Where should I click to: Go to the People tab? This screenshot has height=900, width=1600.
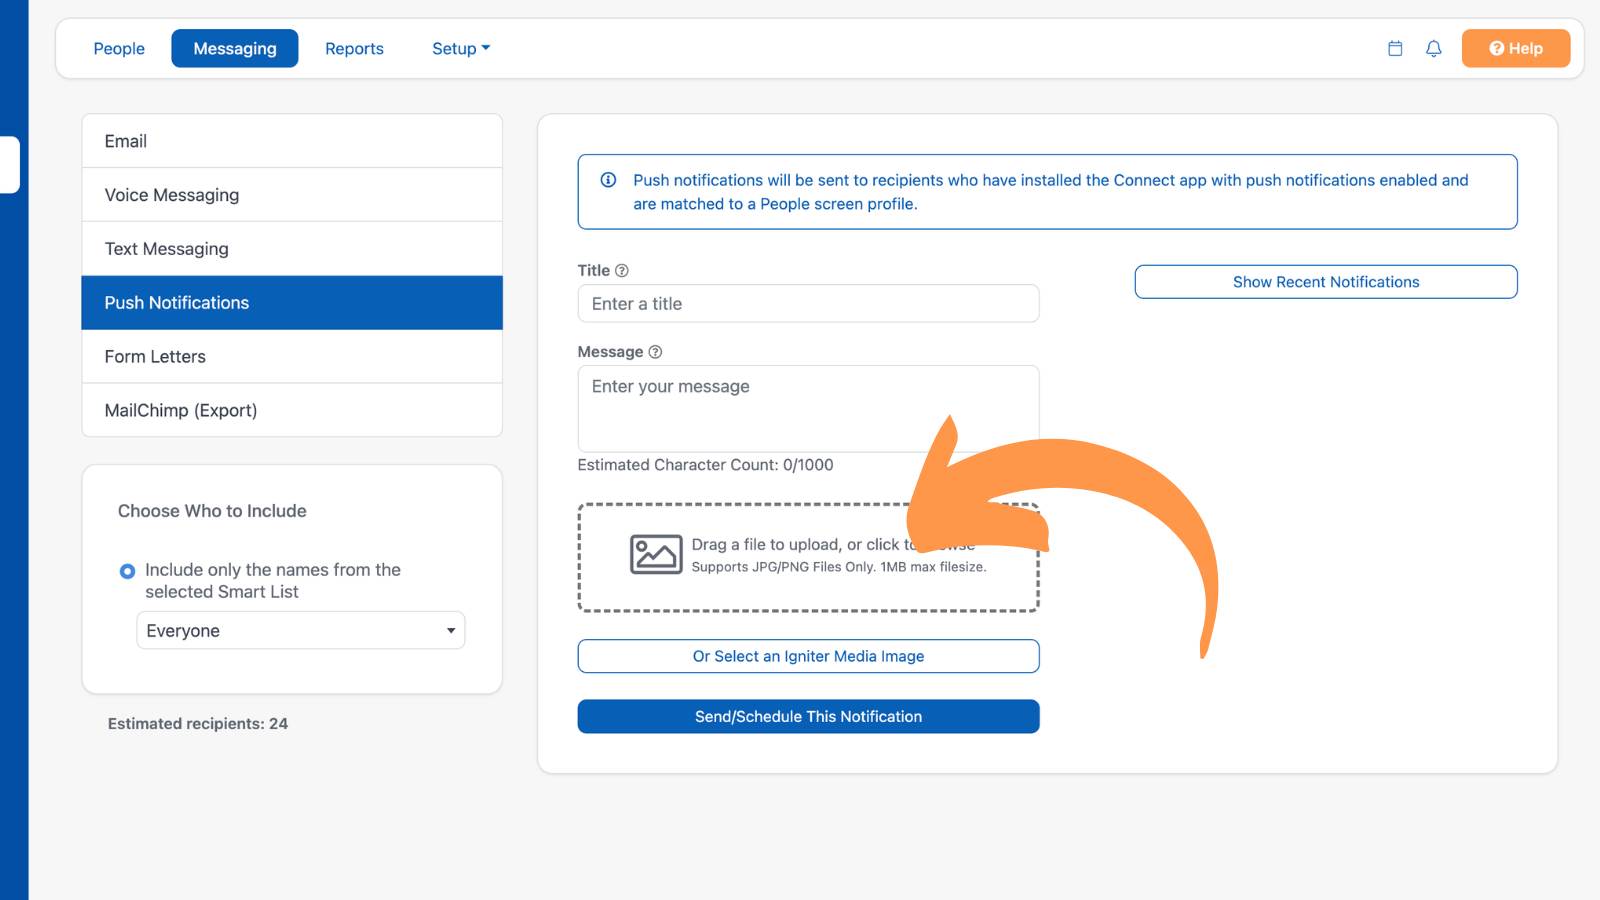coord(119,48)
